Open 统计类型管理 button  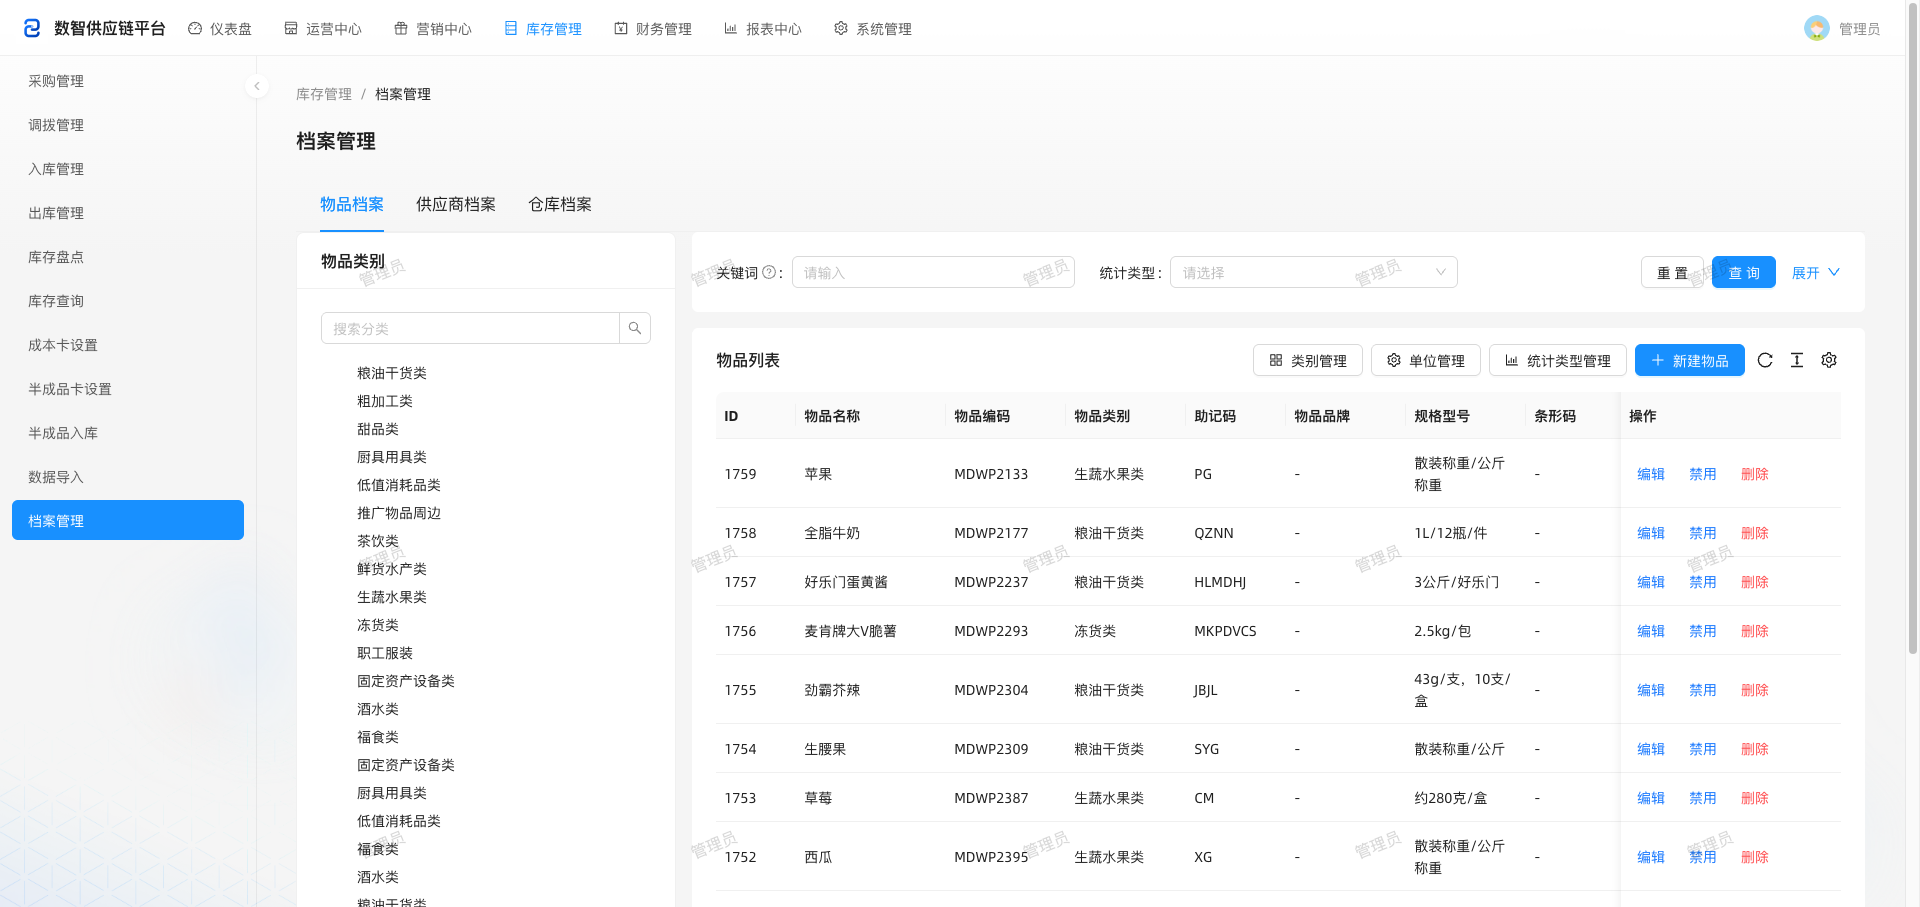1558,360
